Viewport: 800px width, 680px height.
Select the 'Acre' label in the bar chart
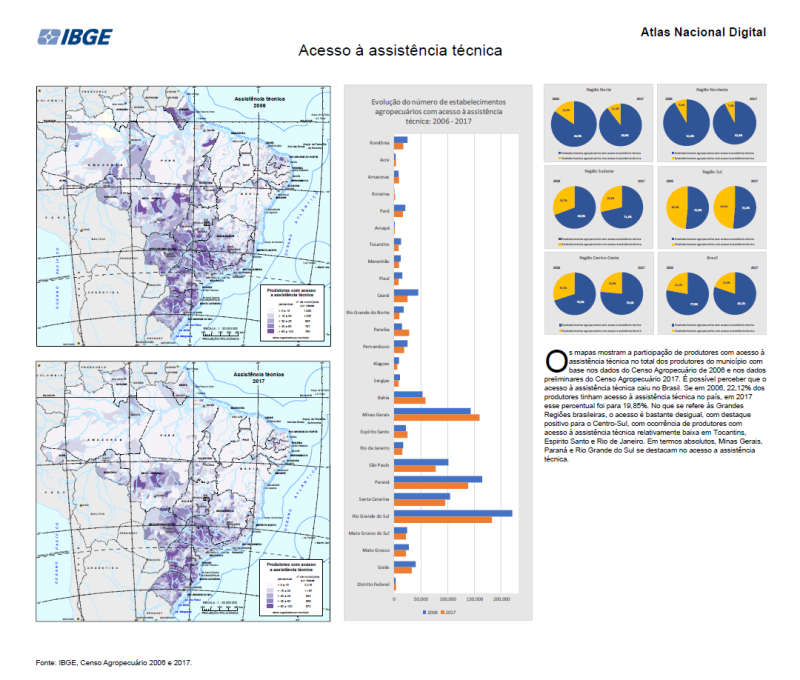tap(384, 160)
